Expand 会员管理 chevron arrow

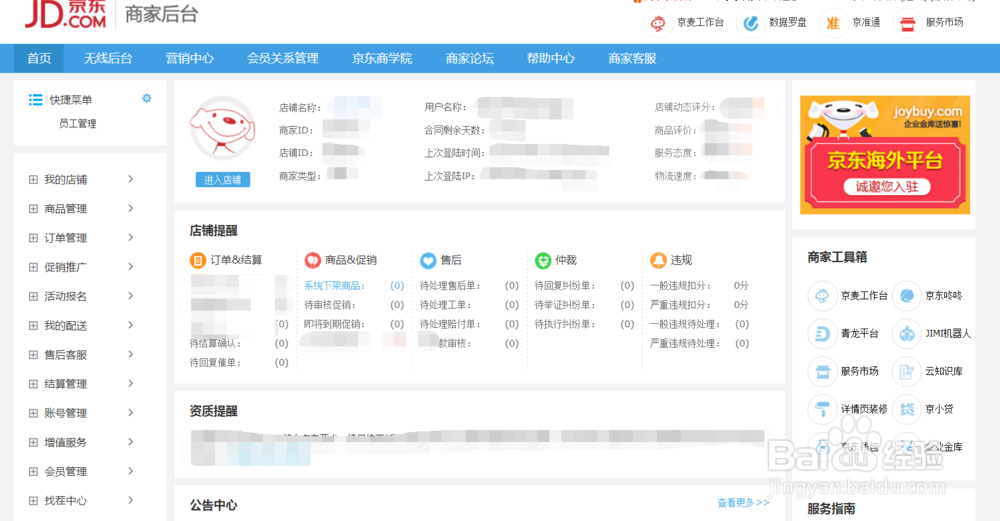pos(130,471)
